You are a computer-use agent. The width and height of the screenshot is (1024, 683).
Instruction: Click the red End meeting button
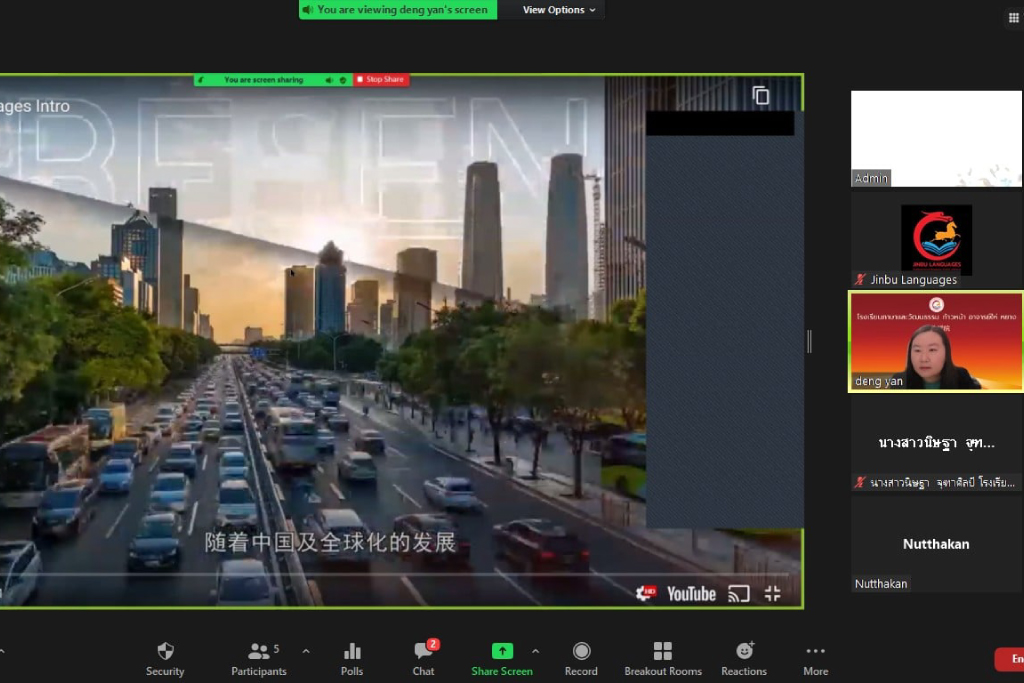pyautogui.click(x=1010, y=659)
